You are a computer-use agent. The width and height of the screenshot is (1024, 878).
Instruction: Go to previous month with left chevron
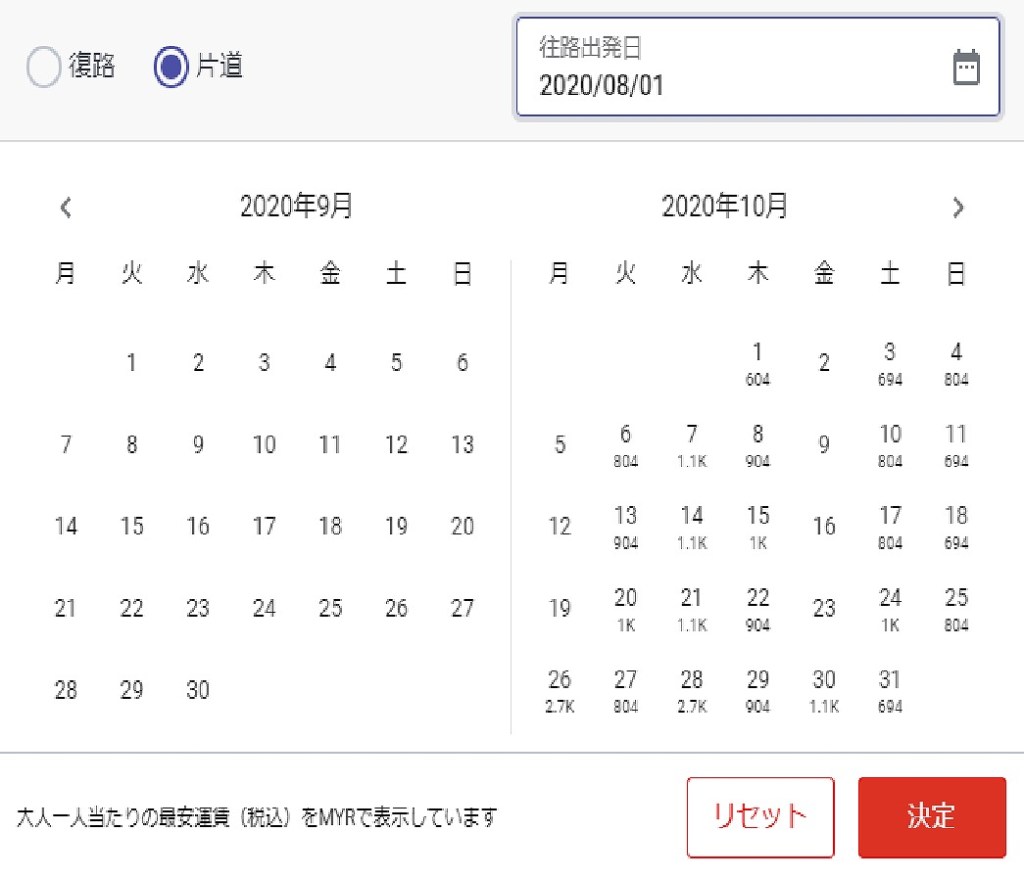pyautogui.click(x=66, y=208)
